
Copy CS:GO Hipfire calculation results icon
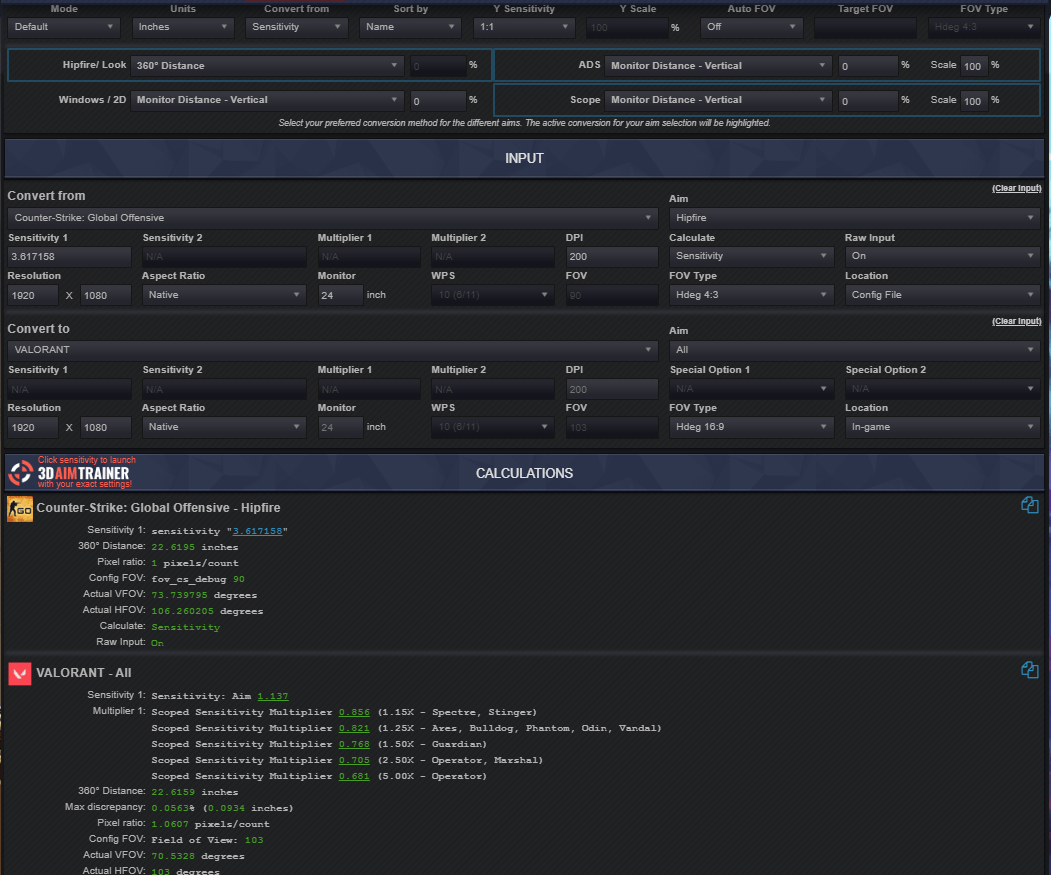point(1030,505)
